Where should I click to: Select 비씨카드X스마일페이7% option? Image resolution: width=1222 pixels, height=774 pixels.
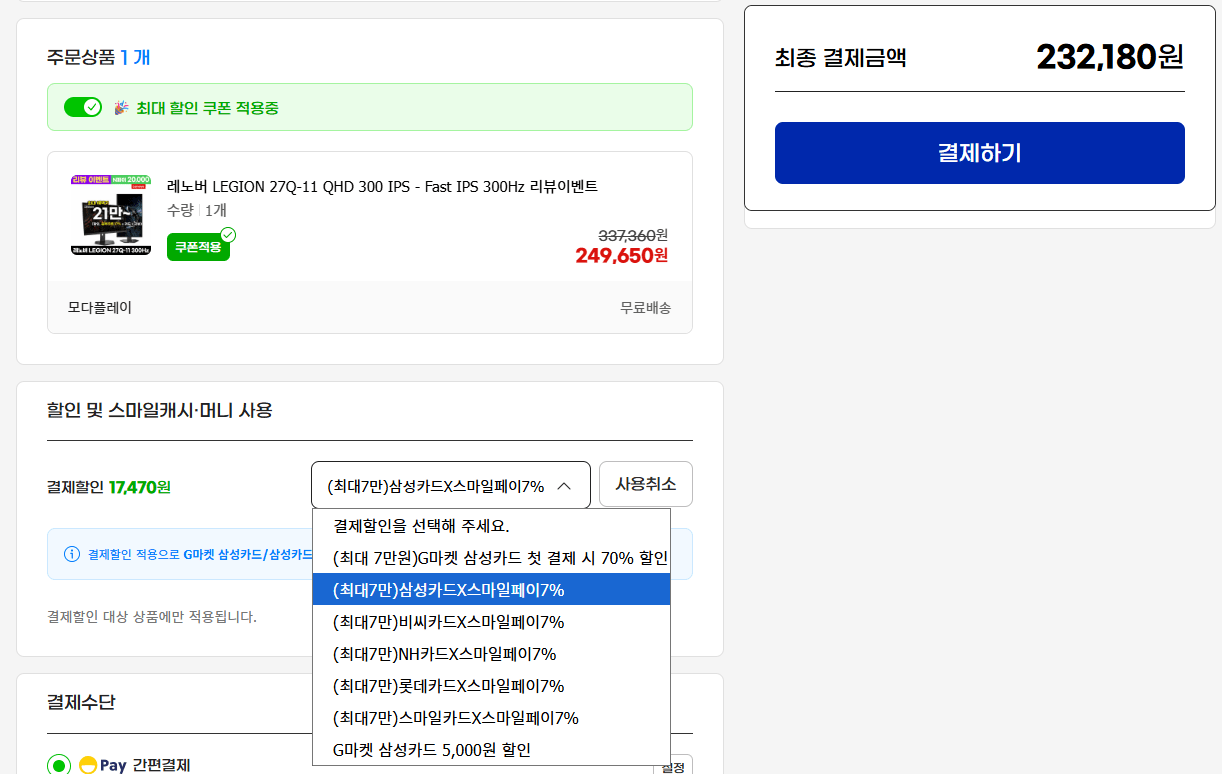(491, 622)
